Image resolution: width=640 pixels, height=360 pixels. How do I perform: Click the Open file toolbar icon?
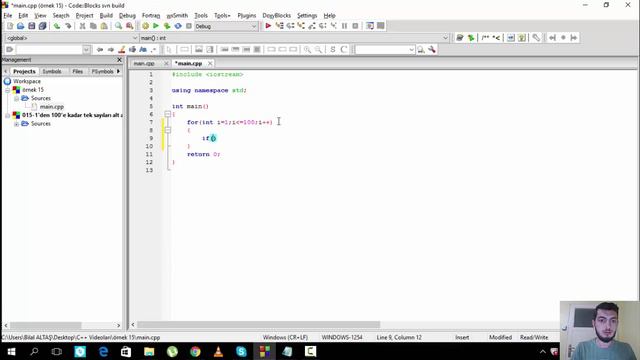tap(20, 26)
